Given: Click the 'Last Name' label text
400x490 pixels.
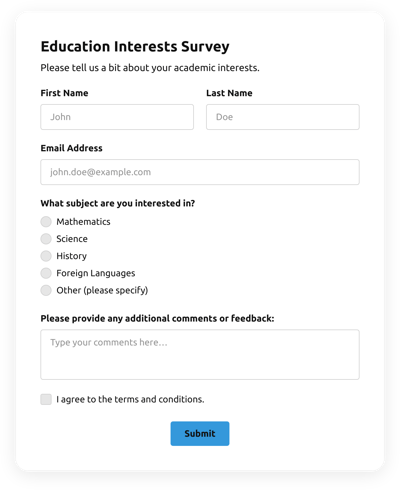Looking at the screenshot, I should click(x=229, y=93).
